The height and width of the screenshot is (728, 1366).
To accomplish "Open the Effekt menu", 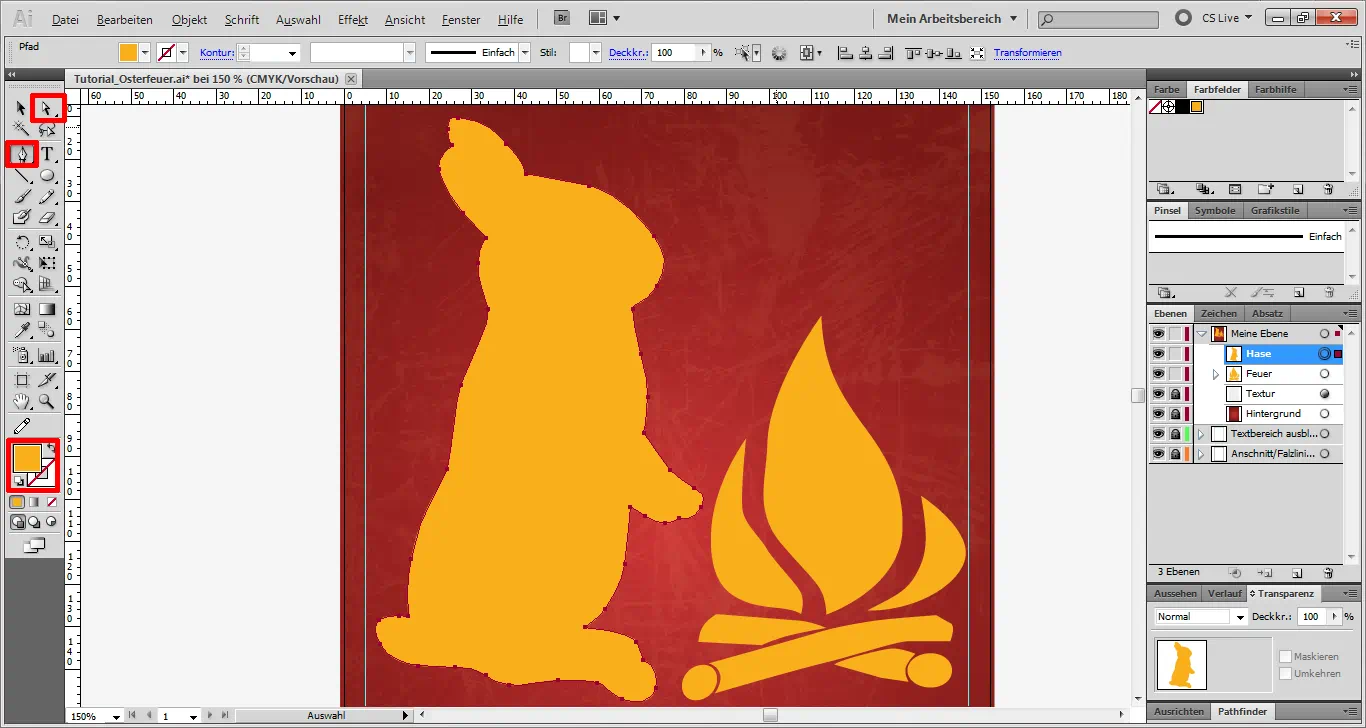I will click(352, 19).
